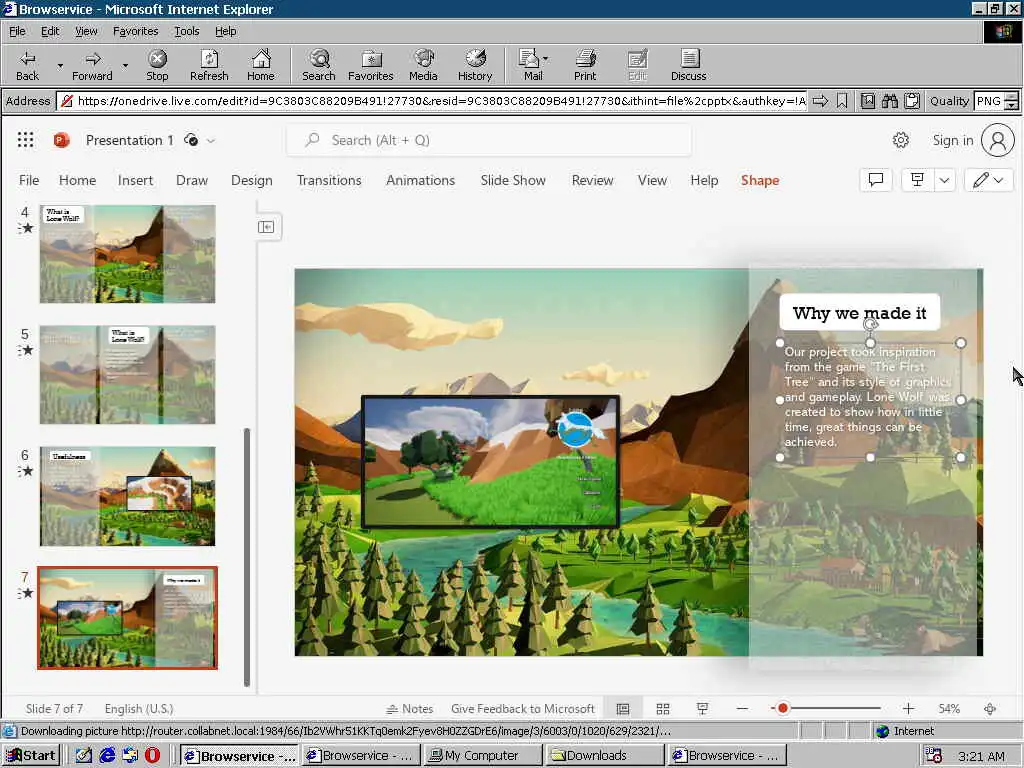Screen dimensions: 1024x768
Task: Switch to the Transitions ribbon tab
Action: pyautogui.click(x=329, y=180)
